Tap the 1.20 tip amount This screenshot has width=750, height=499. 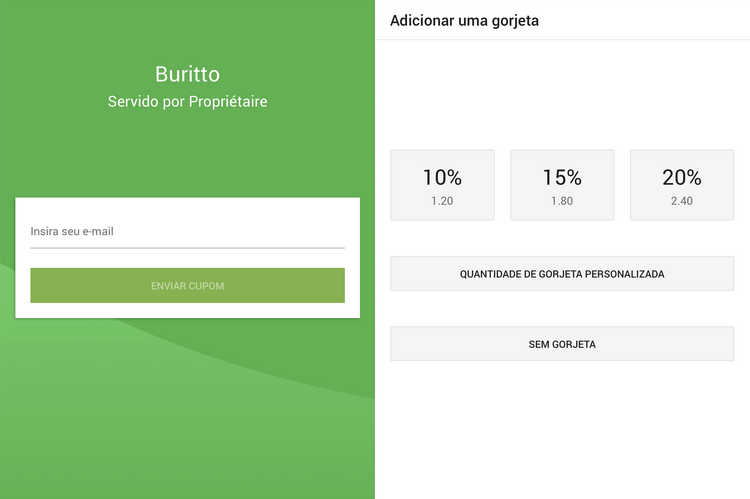click(442, 202)
